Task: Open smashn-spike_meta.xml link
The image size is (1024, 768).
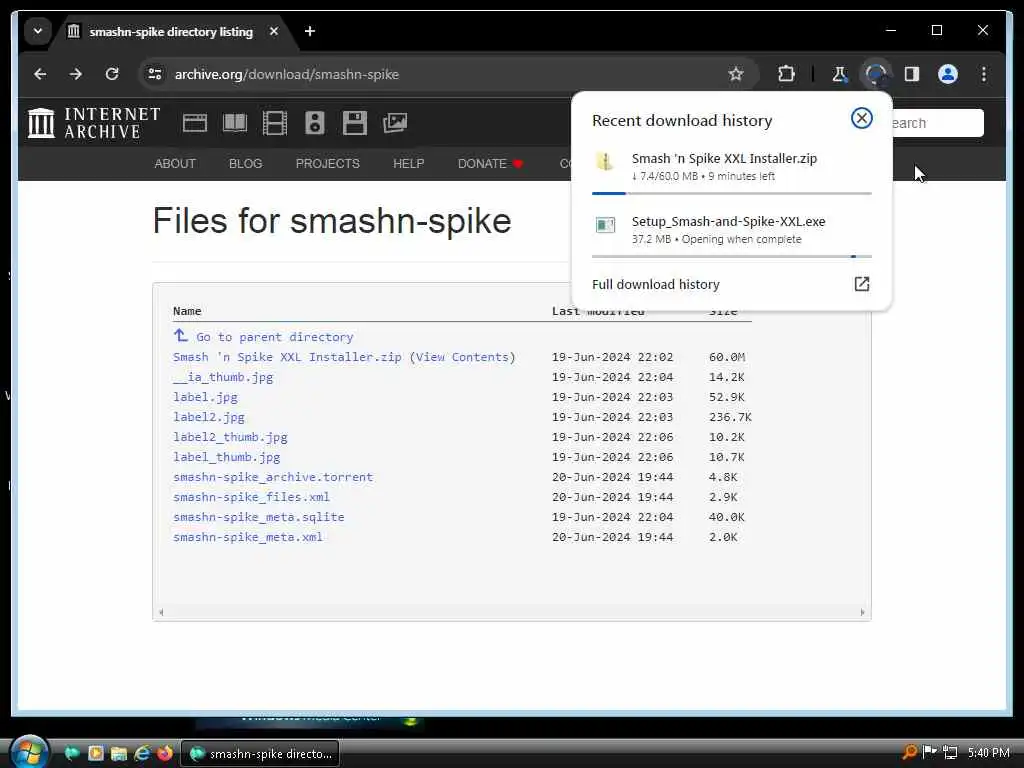Action: [248, 537]
